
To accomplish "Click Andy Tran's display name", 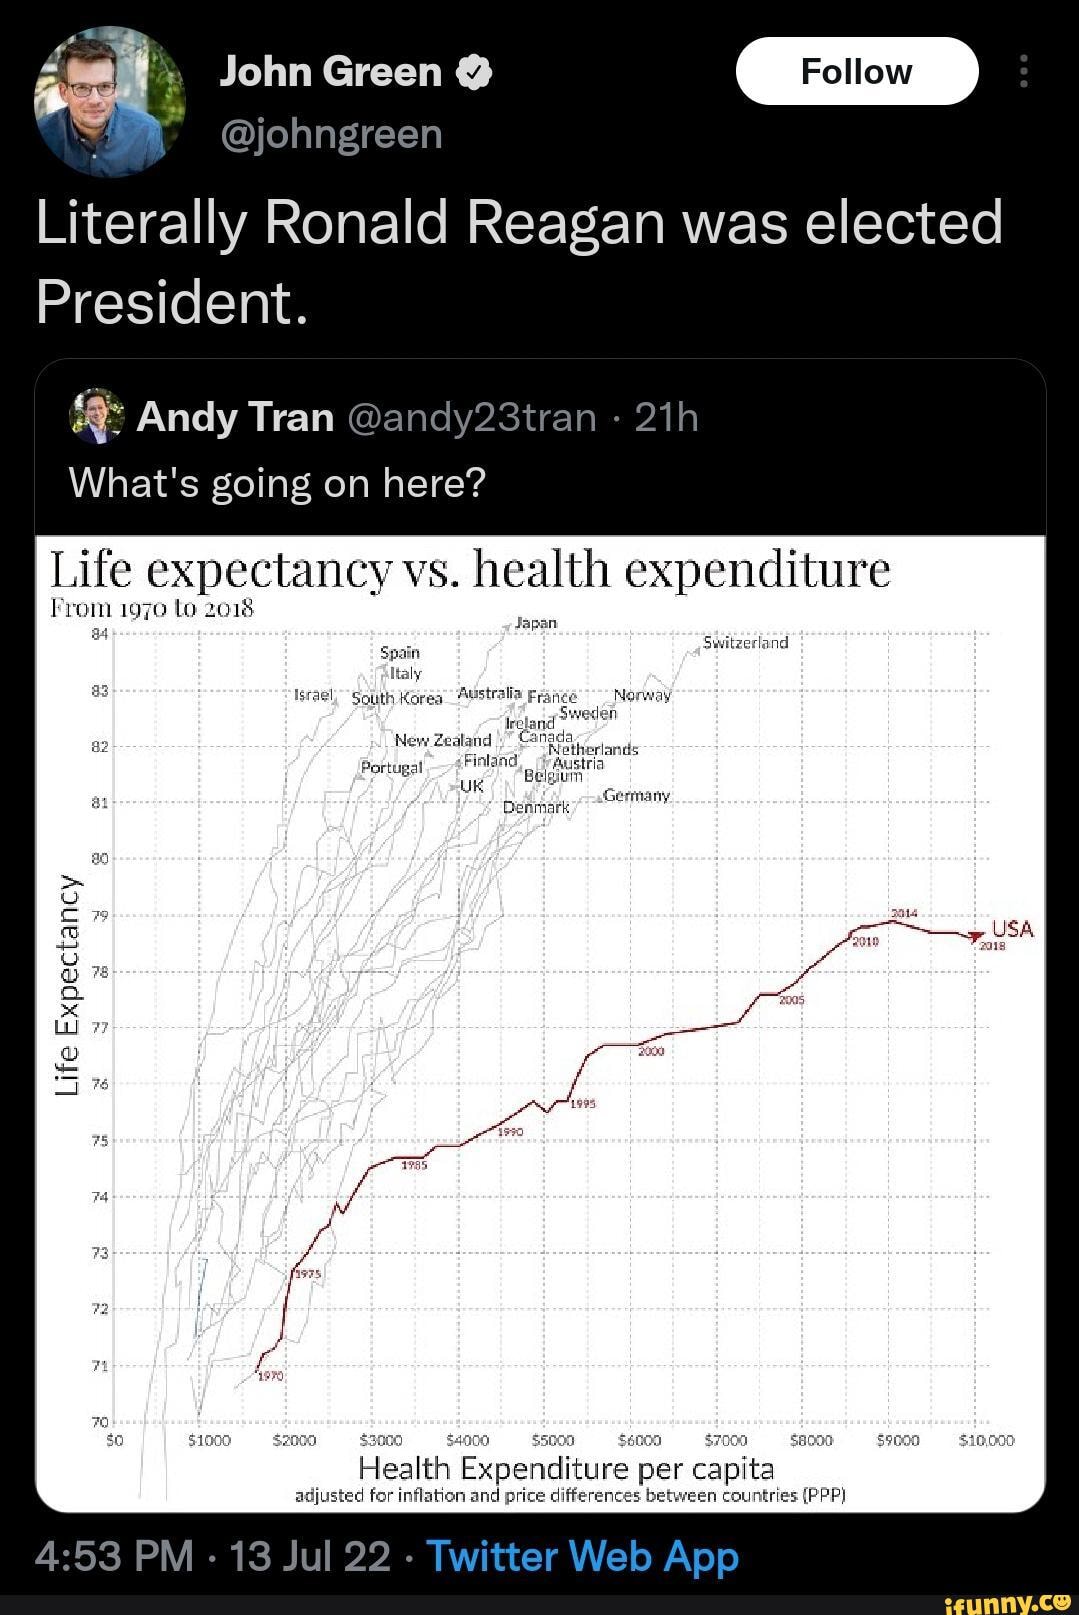I will (232, 417).
